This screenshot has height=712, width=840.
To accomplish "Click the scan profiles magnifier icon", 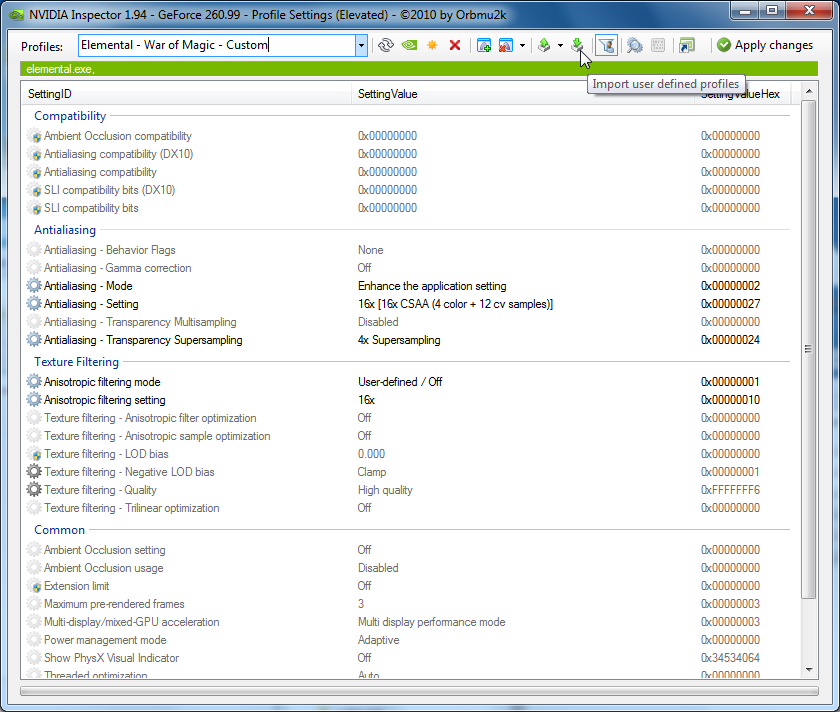I will tap(634, 45).
